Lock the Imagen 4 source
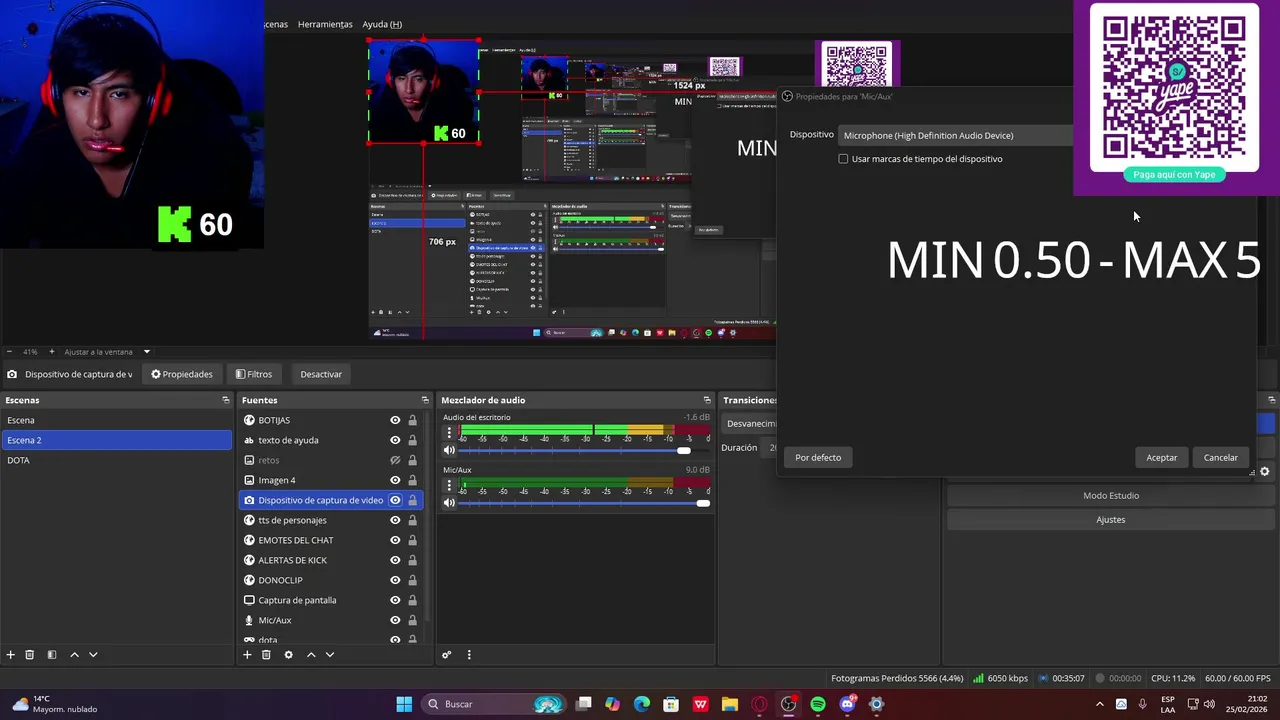1280x720 pixels. (412, 480)
